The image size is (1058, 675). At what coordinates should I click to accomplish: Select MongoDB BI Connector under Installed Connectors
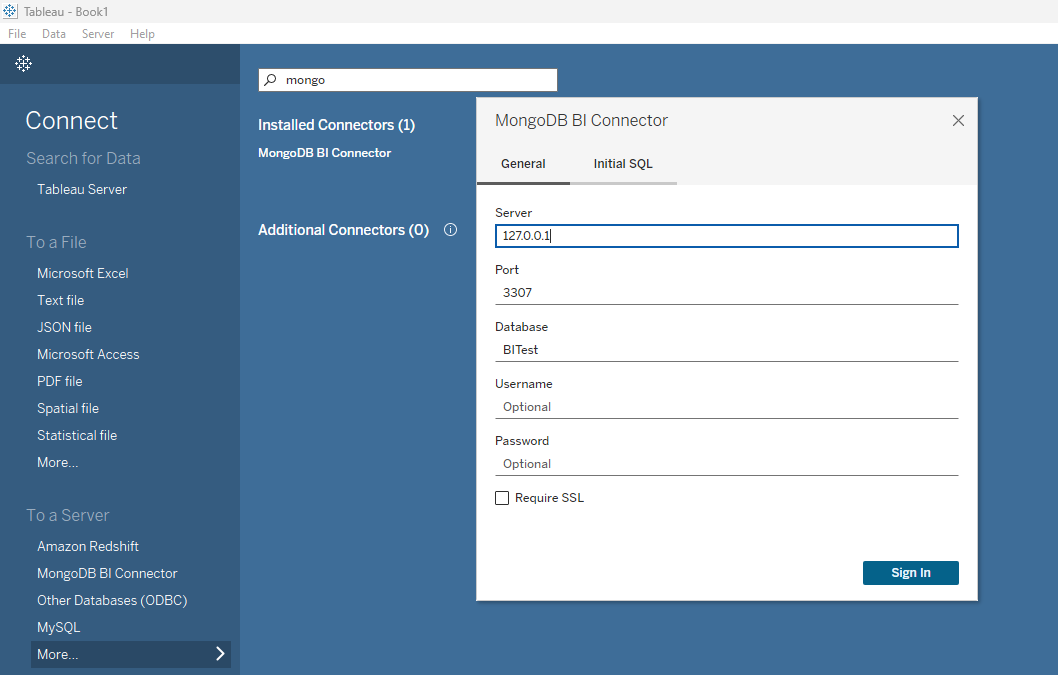coord(325,153)
